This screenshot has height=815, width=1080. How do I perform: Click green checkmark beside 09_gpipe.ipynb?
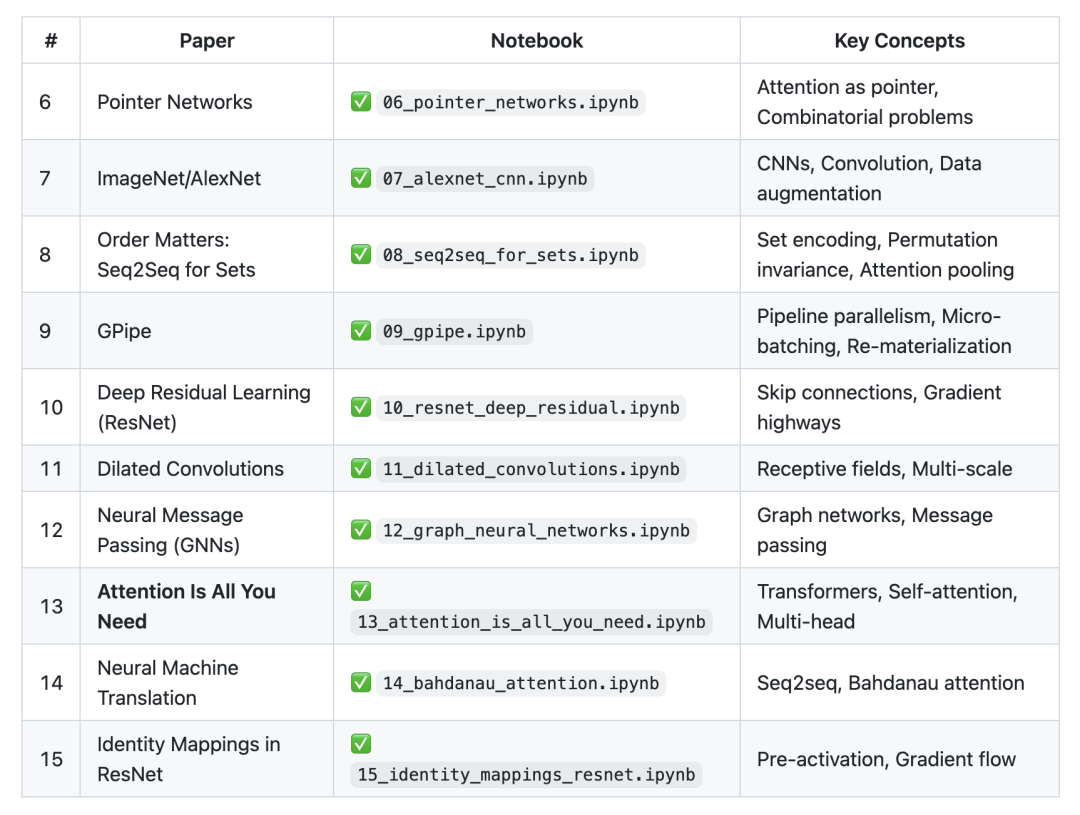[x=361, y=331]
